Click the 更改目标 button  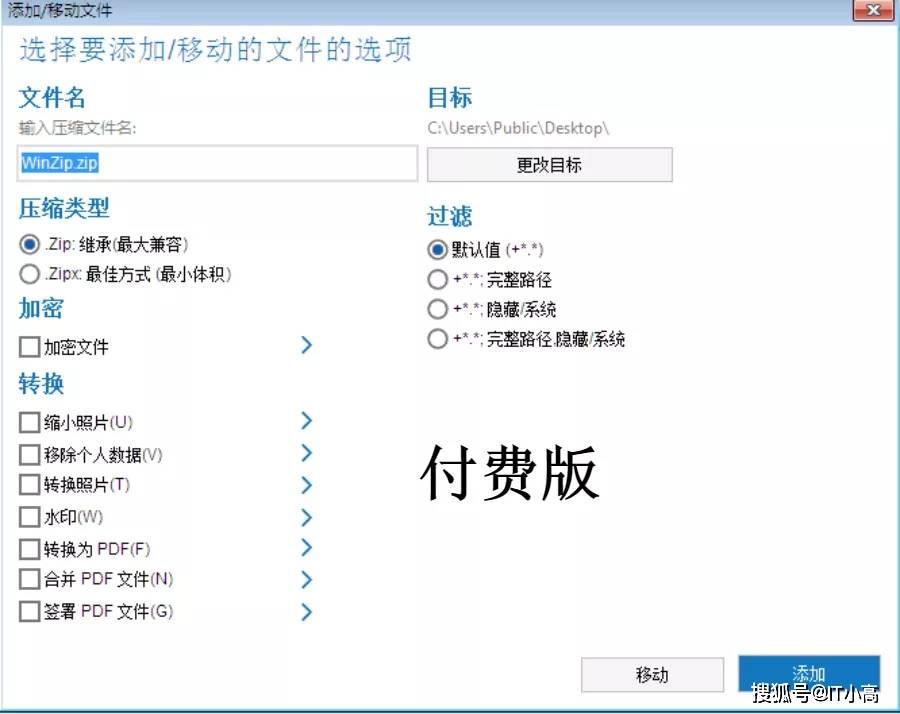click(549, 165)
